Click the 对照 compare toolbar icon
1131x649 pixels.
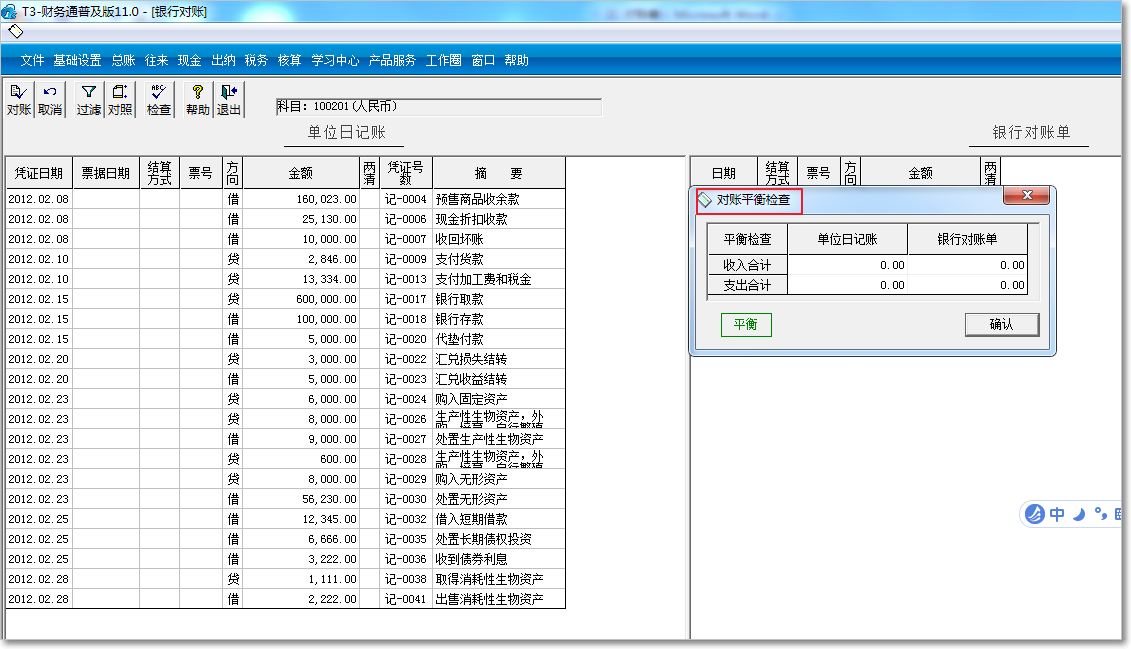[x=120, y=100]
